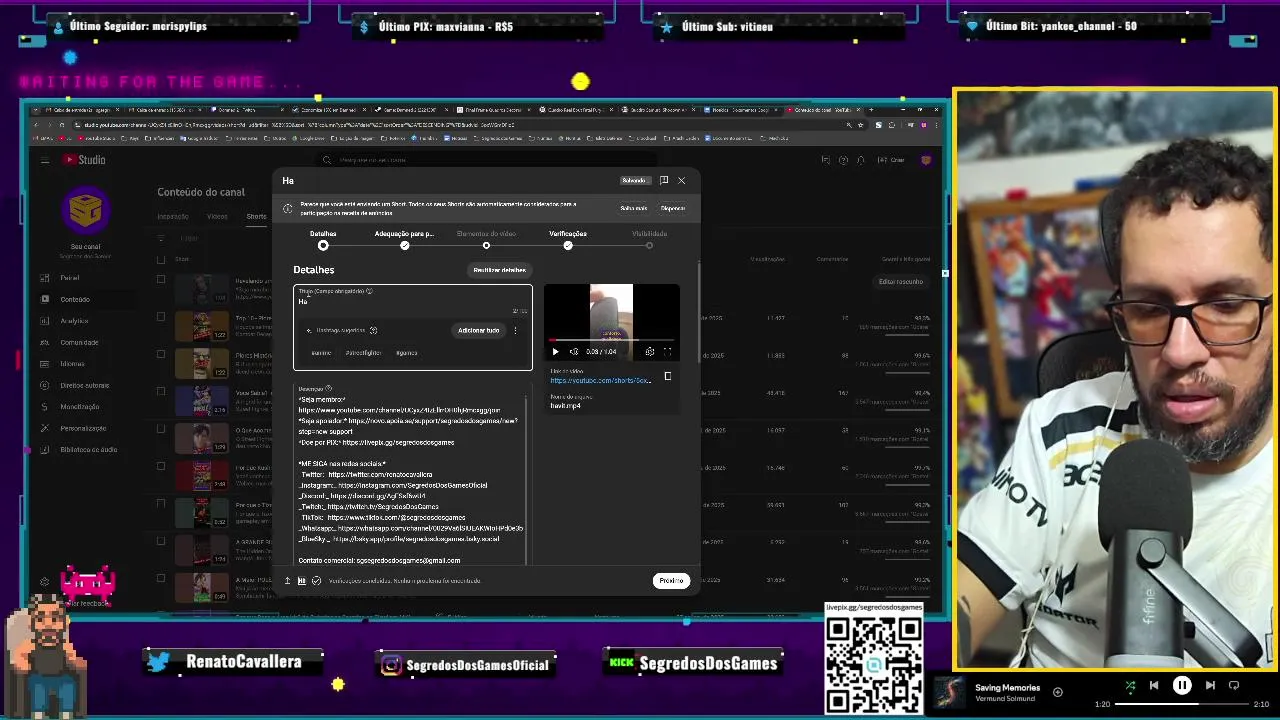
Task: Open a new browser tab with plus
Action: coord(871,109)
